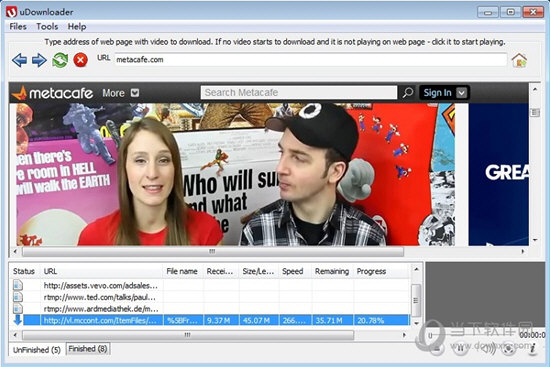Screen dimensions: 550x367
Task: Click the More link on Metacafe header
Action: click(x=113, y=93)
